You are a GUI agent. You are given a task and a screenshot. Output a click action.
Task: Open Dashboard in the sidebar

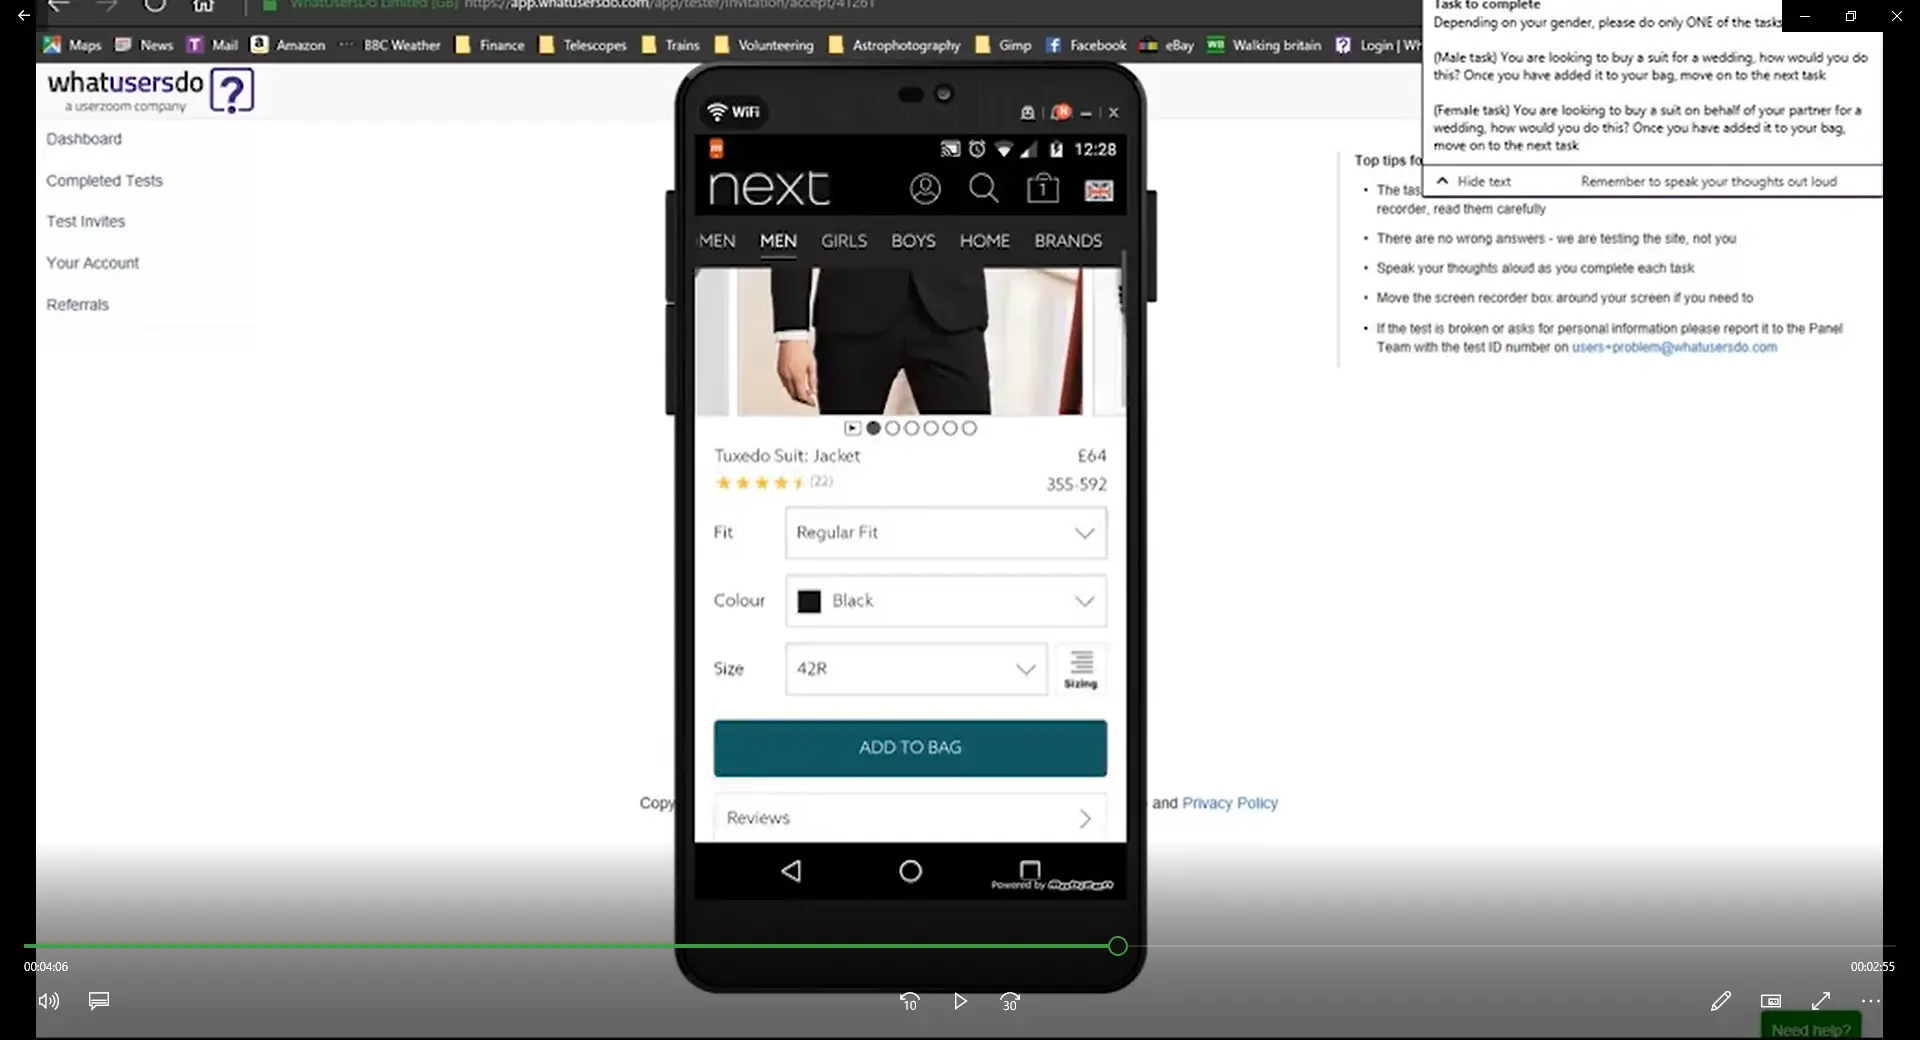point(84,139)
